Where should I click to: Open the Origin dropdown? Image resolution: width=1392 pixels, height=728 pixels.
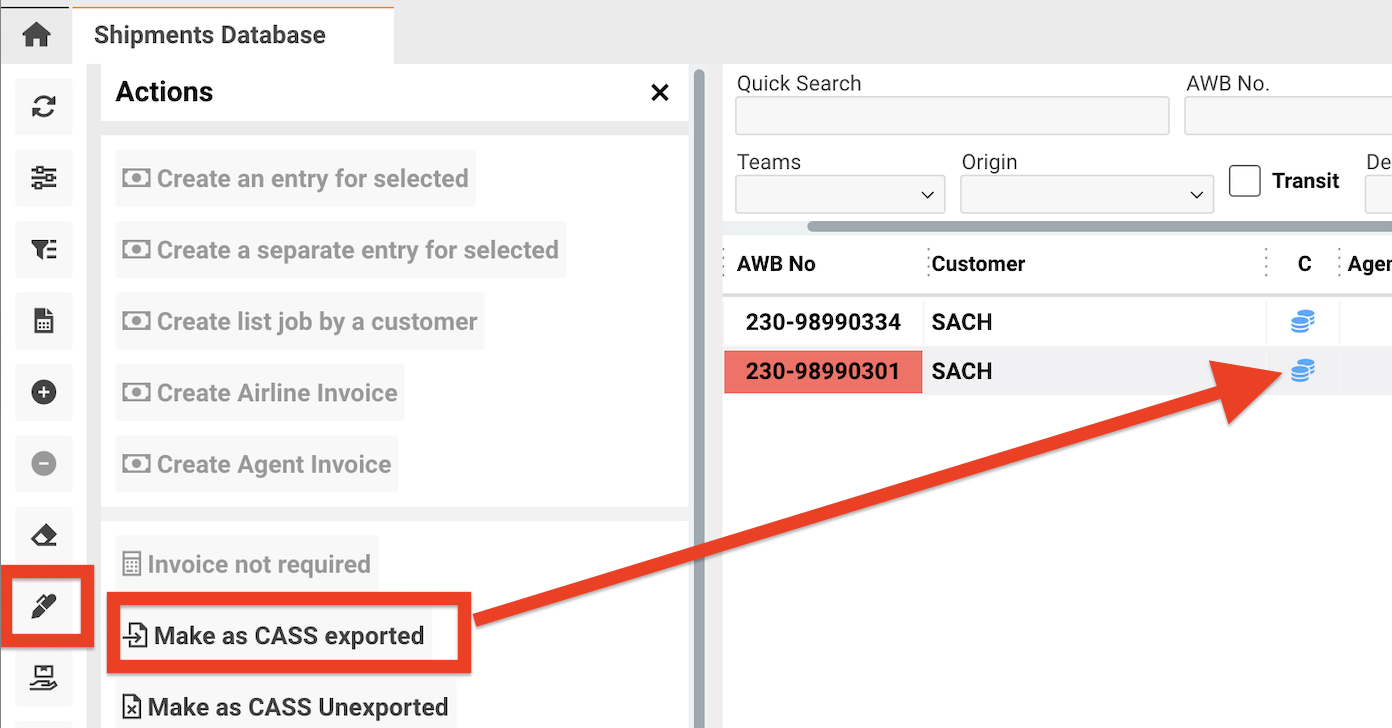pyautogui.click(x=1086, y=194)
